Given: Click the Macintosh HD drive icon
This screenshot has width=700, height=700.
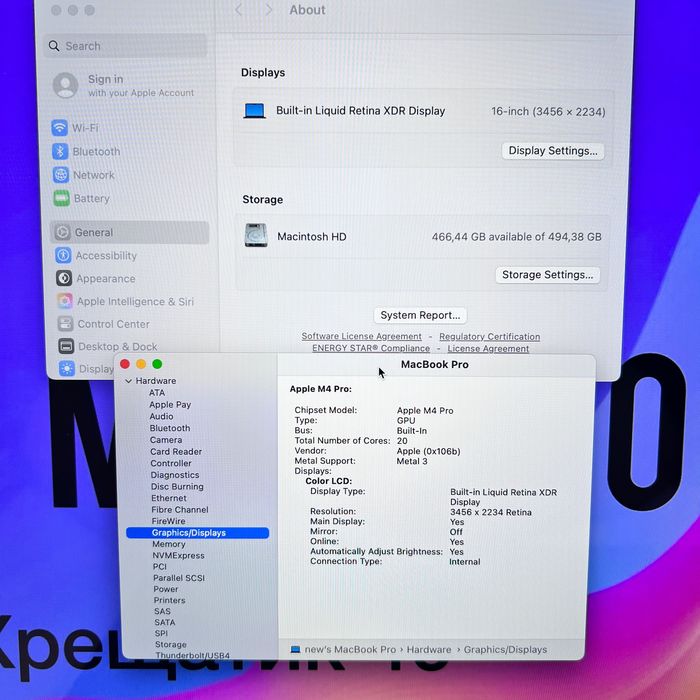Looking at the screenshot, I should (256, 235).
